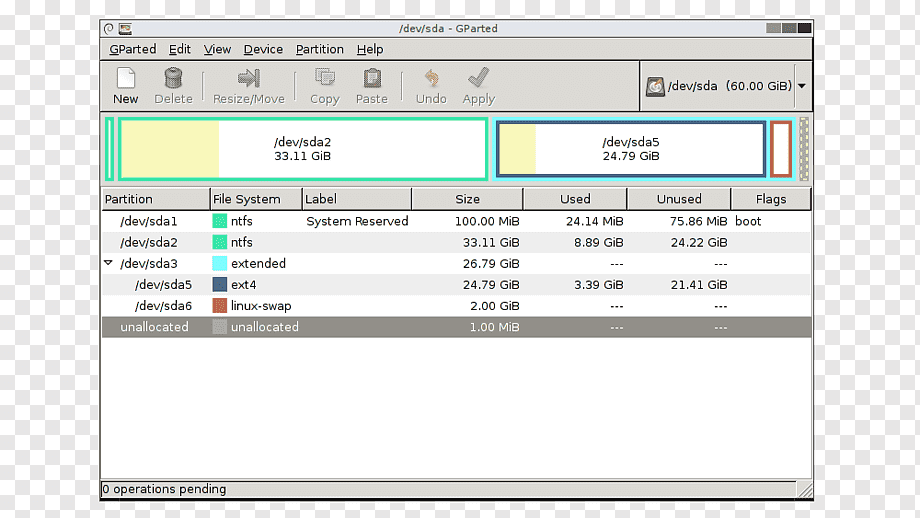Select the red swap block in disk map
Image resolution: width=920 pixels, height=518 pixels.
click(781, 149)
